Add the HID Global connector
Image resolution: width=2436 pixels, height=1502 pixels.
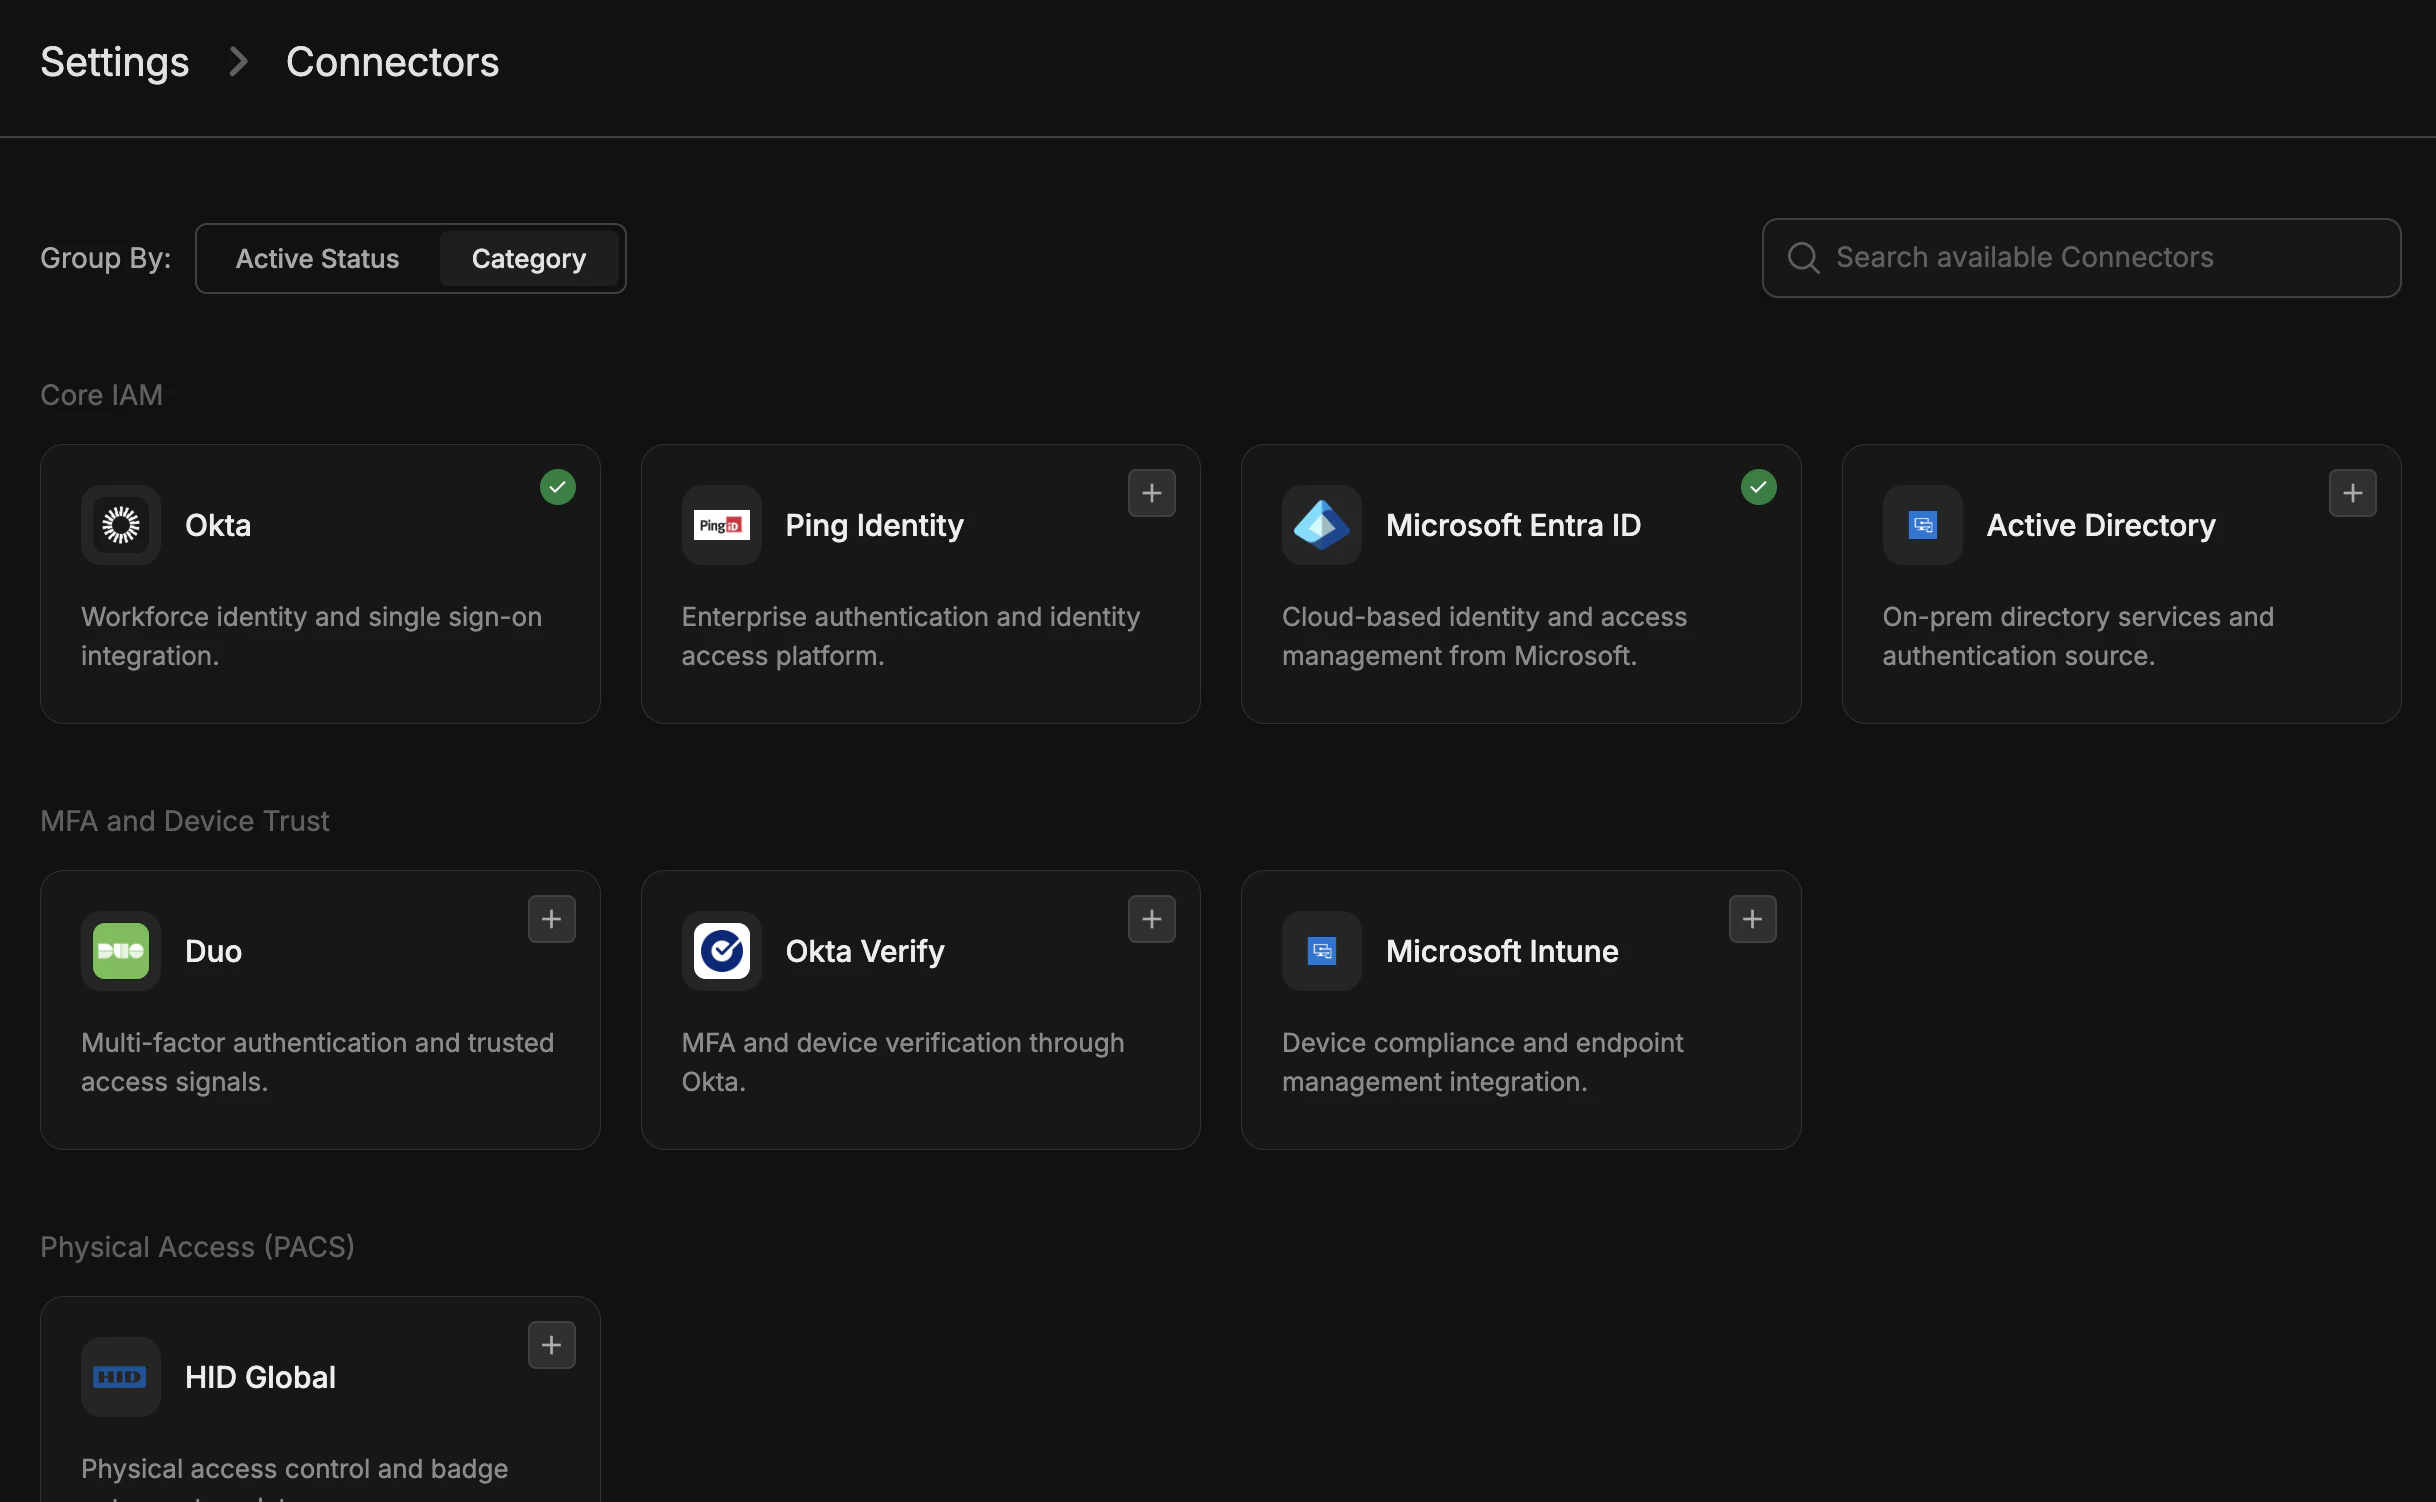(552, 1345)
